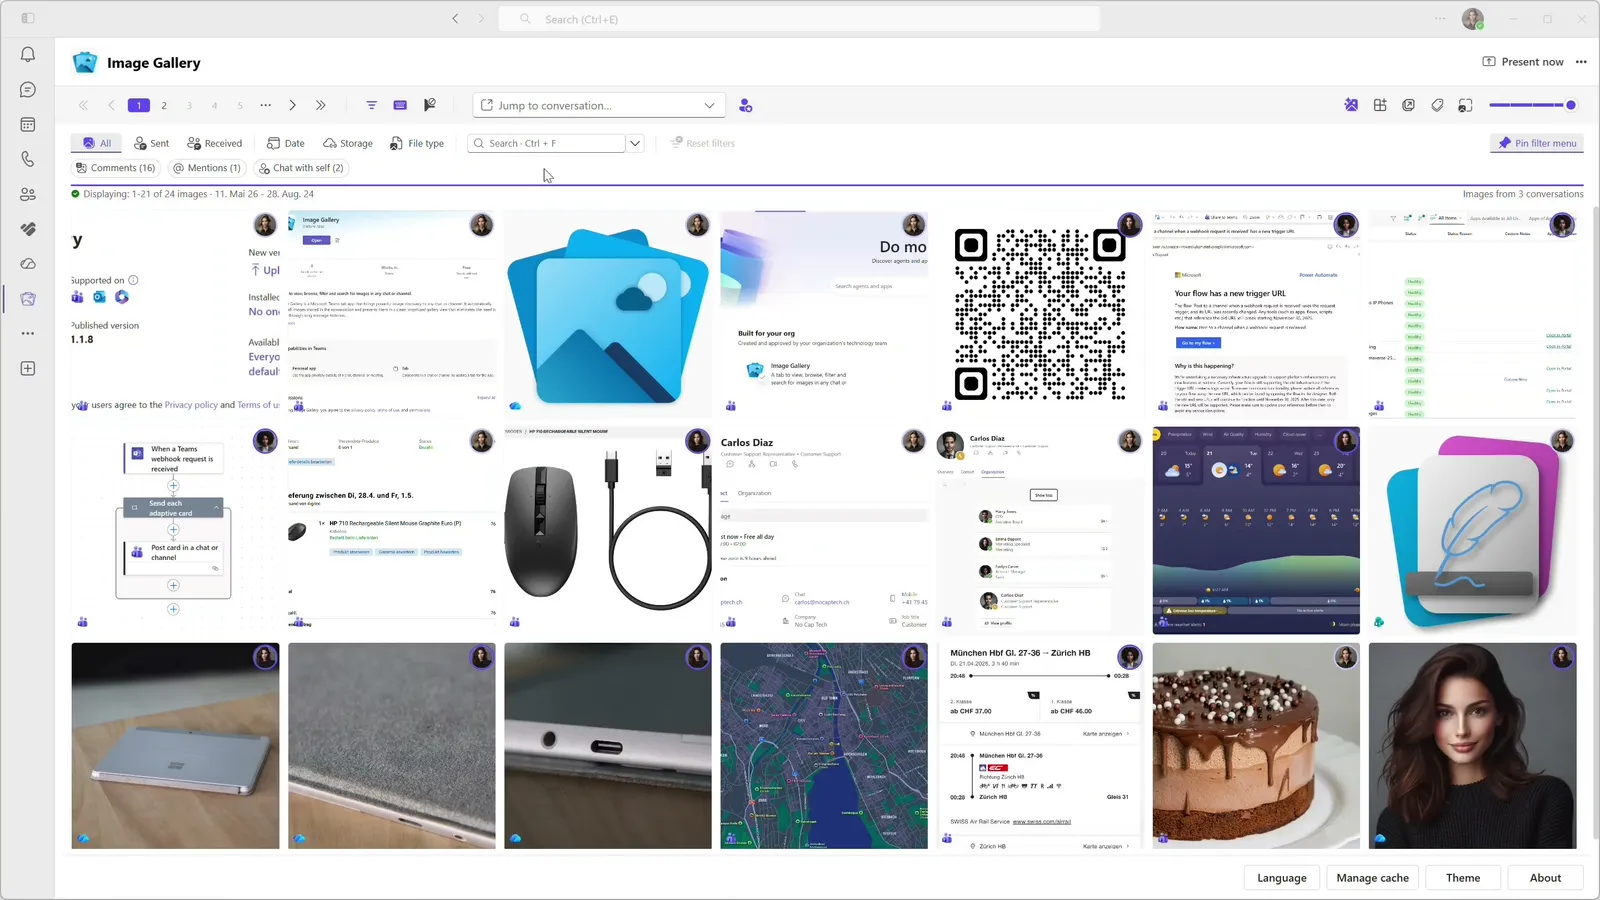
Task: Go back with the title bar arrow
Action: tap(455, 18)
